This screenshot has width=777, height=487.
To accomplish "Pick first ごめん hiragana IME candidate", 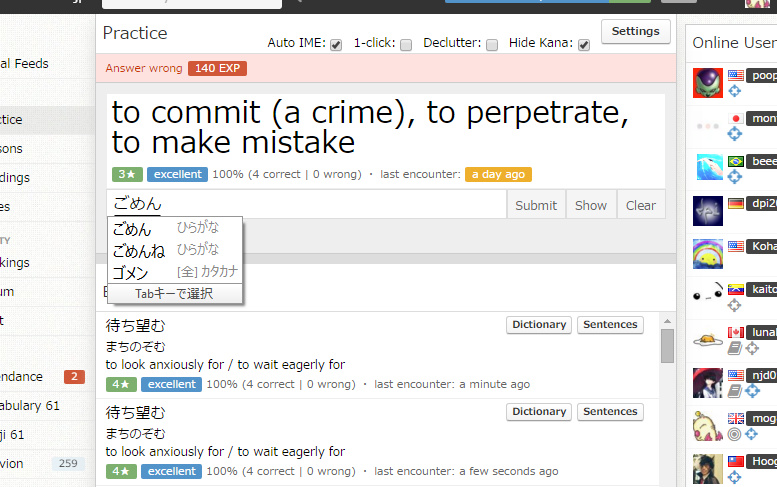I will (x=132, y=229).
